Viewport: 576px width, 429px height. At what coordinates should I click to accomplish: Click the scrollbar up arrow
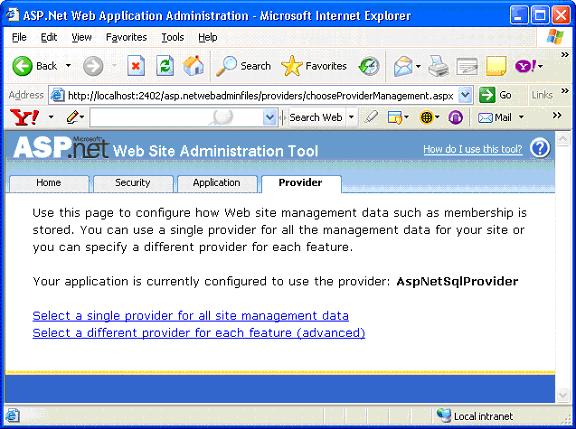[563, 139]
